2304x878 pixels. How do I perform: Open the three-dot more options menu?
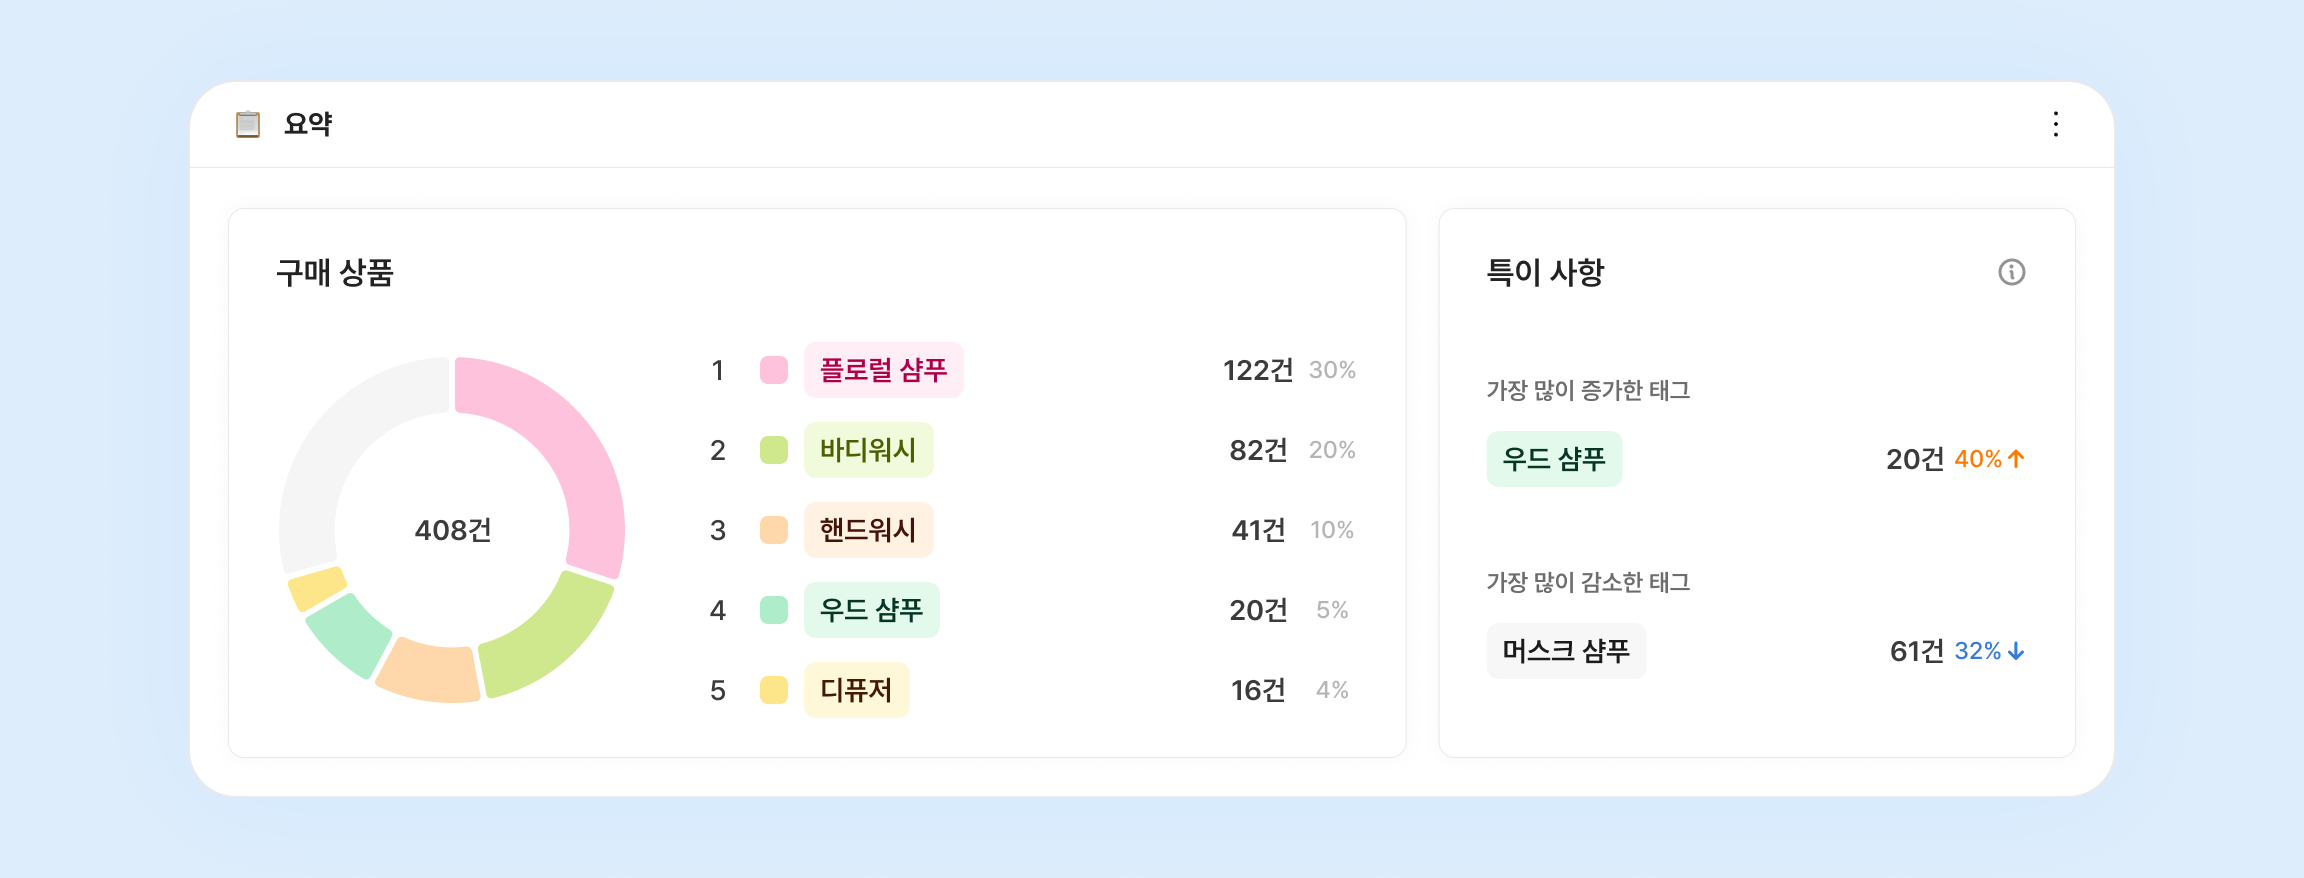(2056, 124)
